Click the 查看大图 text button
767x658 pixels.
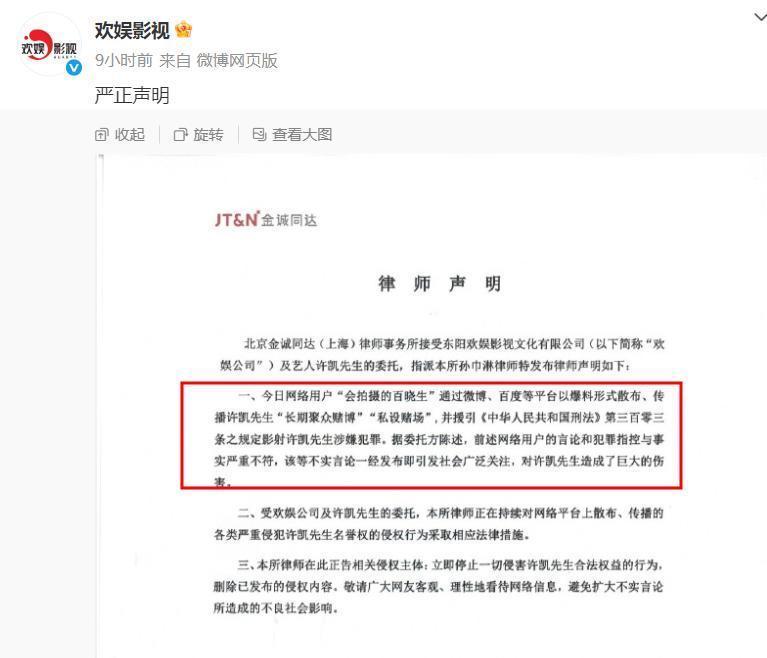coord(302,135)
